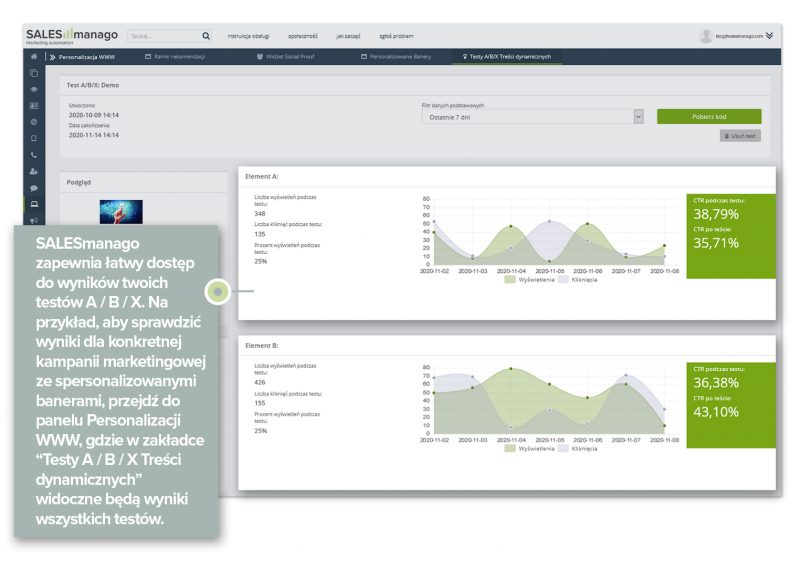Click the 35,71% CTR value
800x561 pixels.
716,243
